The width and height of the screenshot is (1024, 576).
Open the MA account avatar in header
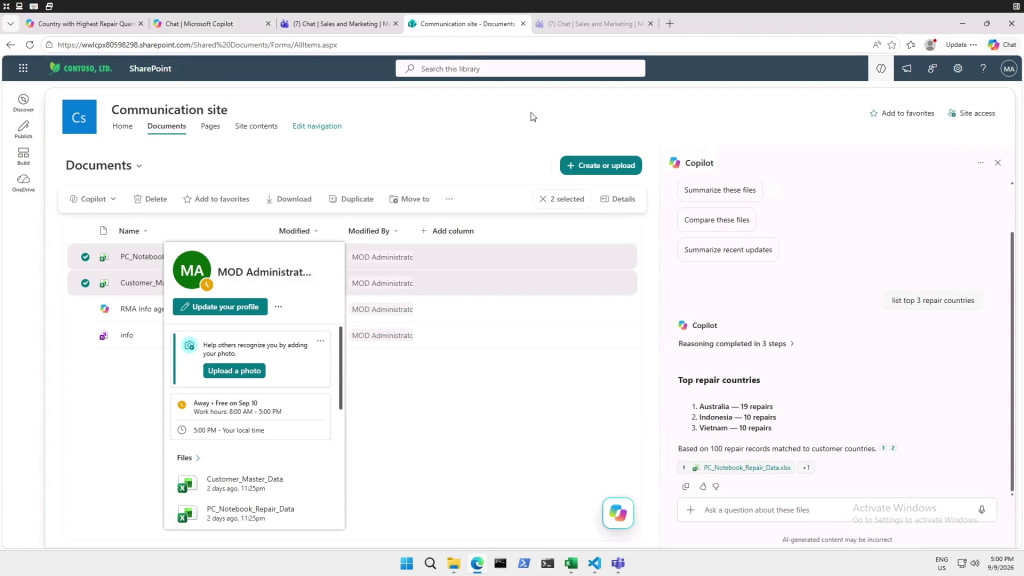[1008, 69]
